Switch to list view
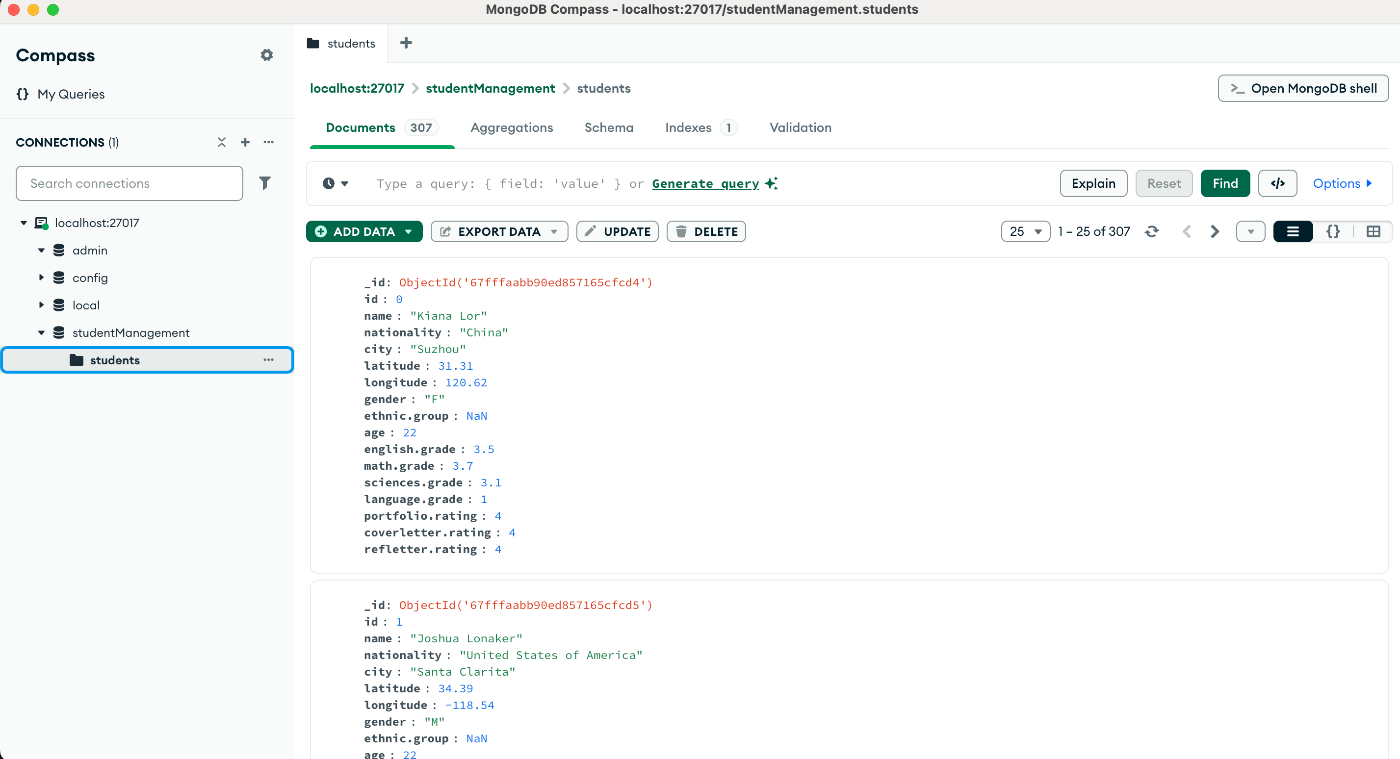1400x759 pixels. pos(1293,231)
